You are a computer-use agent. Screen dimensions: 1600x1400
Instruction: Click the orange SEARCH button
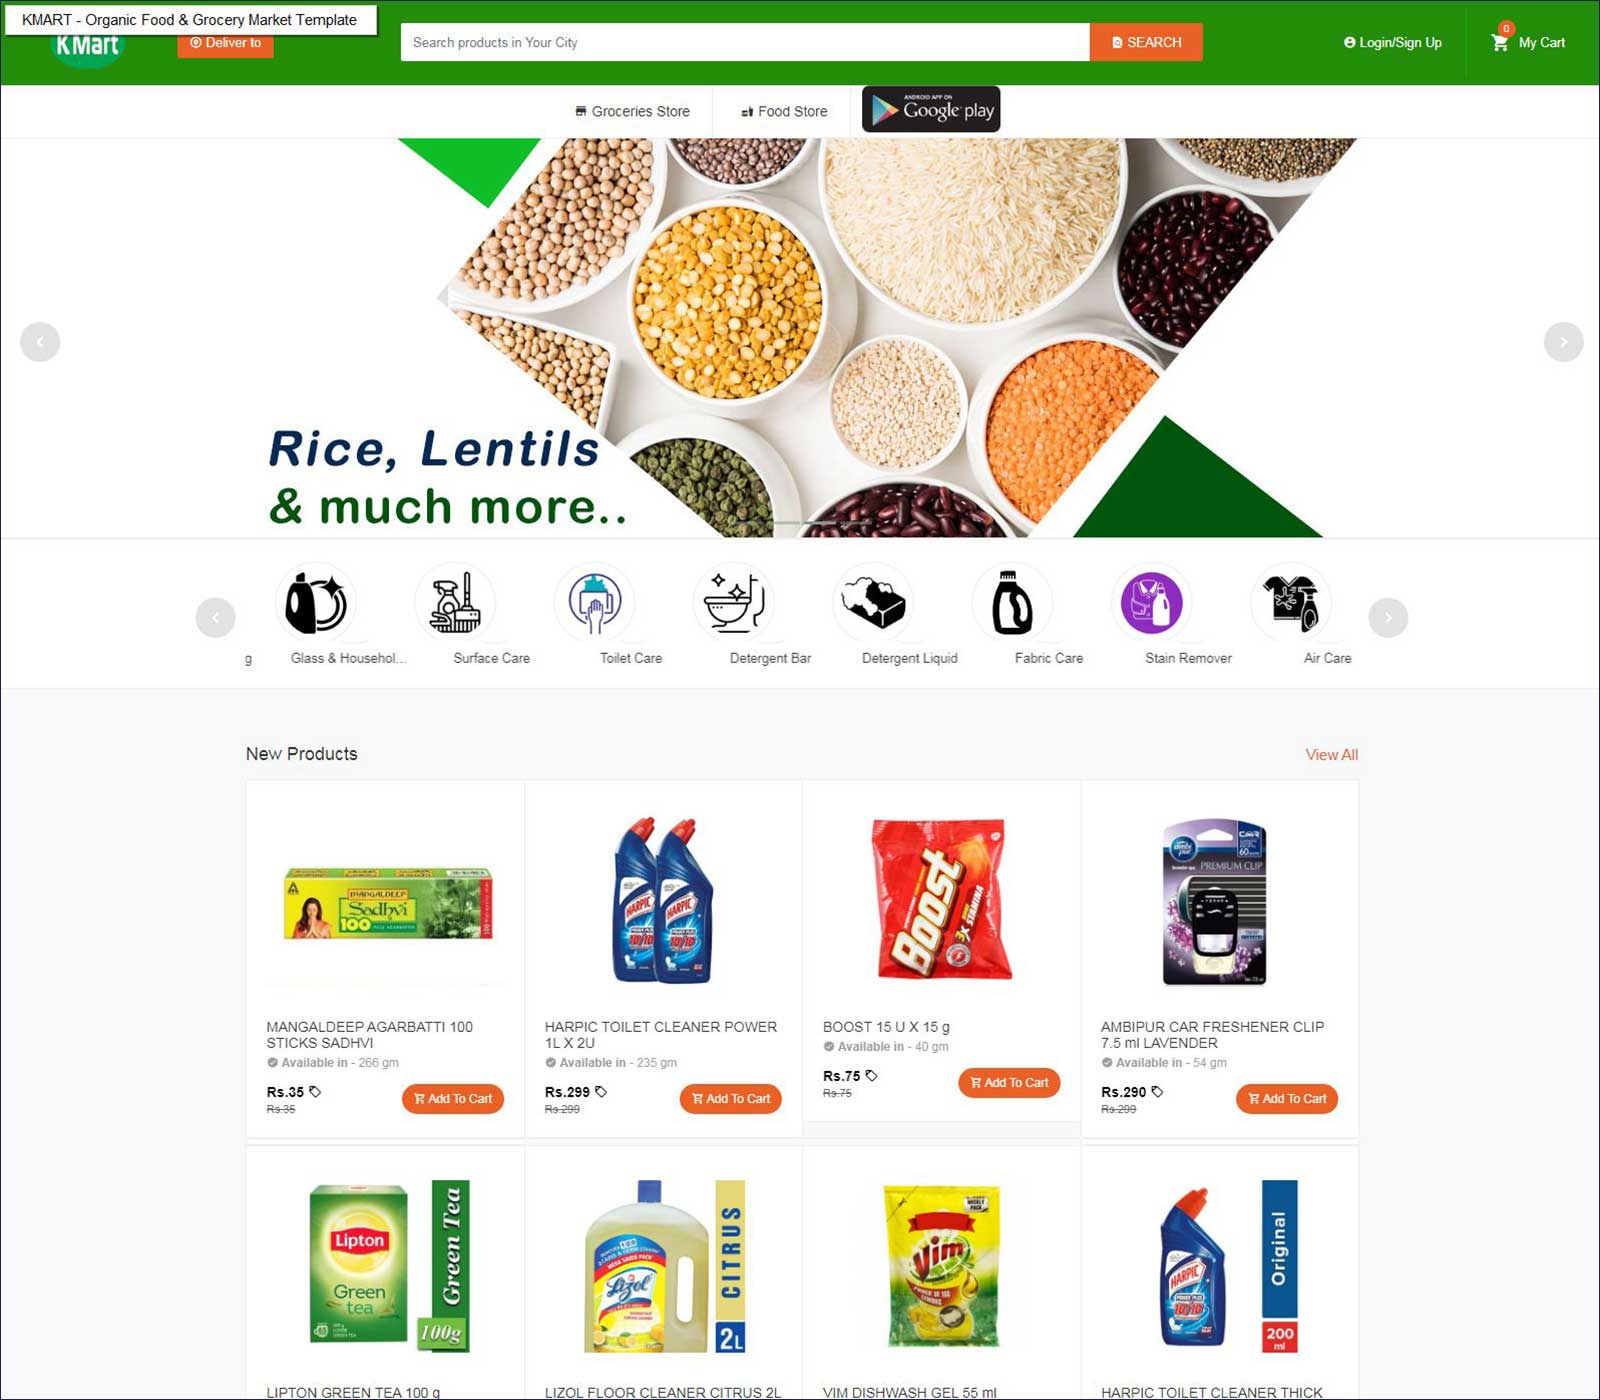coord(1146,42)
